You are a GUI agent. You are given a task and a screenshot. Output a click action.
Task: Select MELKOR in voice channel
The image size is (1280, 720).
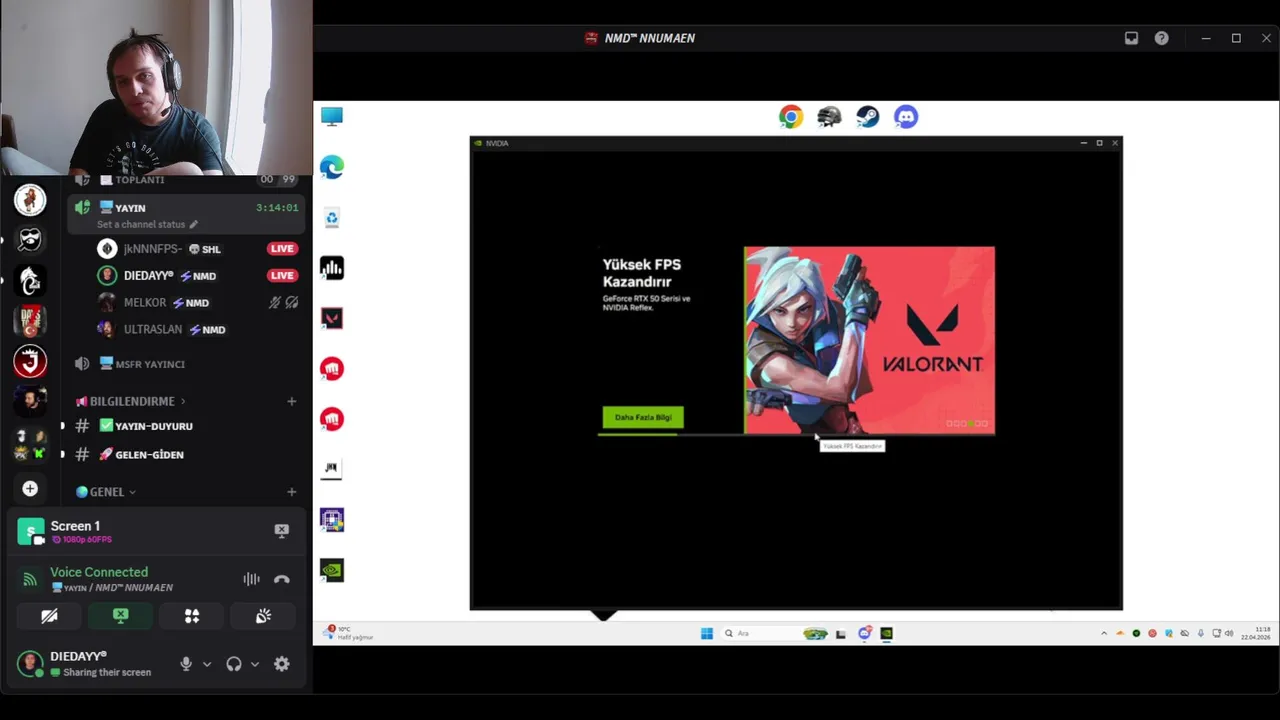click(x=198, y=303)
